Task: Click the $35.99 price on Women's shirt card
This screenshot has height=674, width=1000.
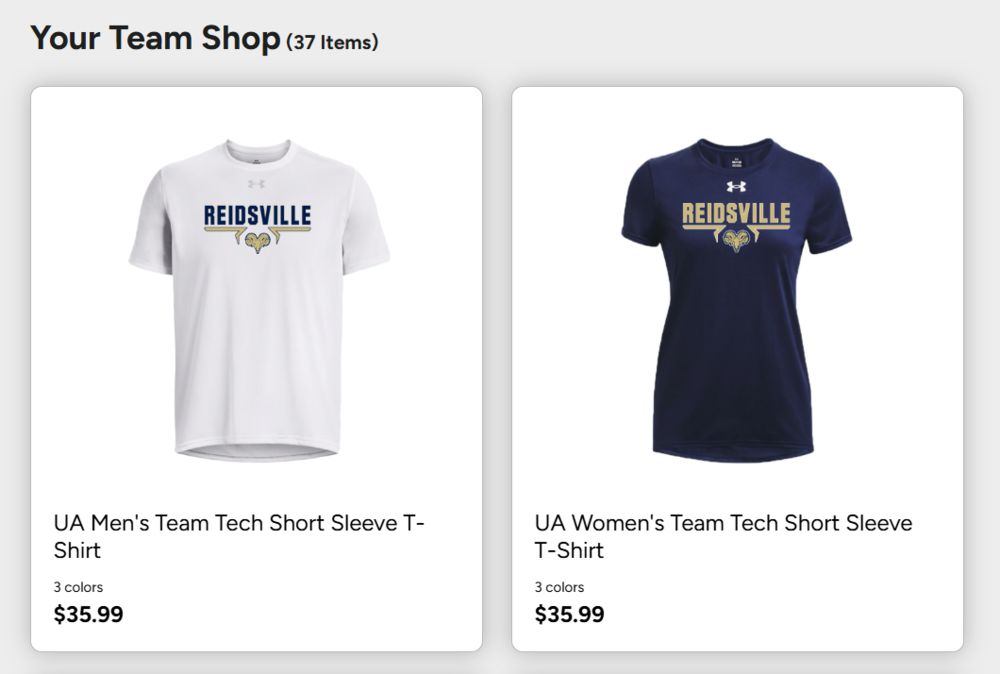Action: [x=569, y=614]
